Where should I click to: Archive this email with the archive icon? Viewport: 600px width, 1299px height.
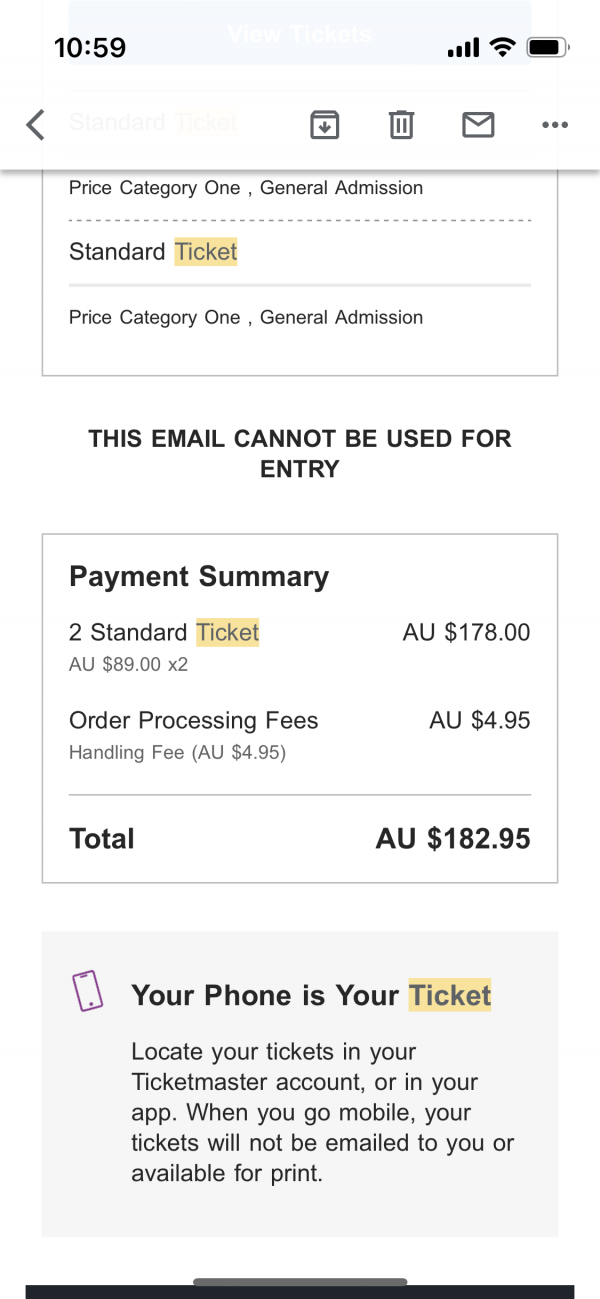point(325,125)
